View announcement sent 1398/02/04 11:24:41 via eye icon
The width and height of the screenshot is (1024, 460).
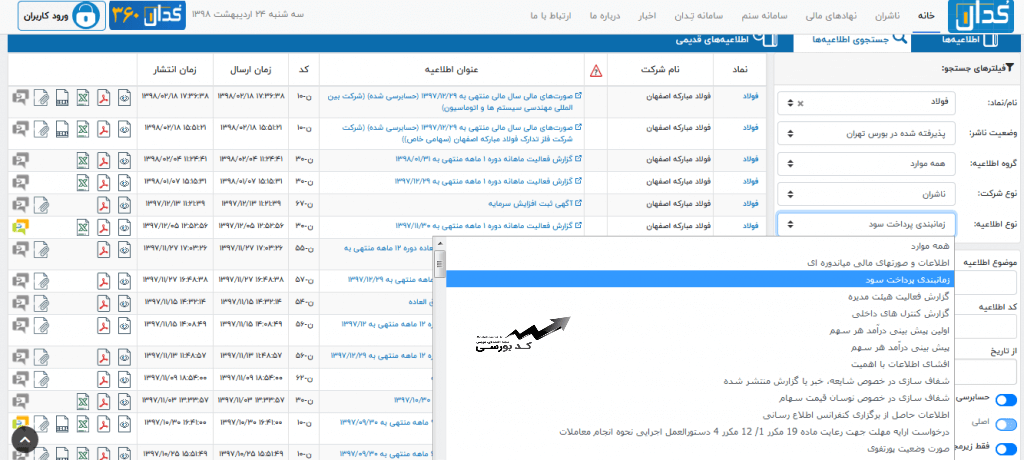tap(124, 161)
